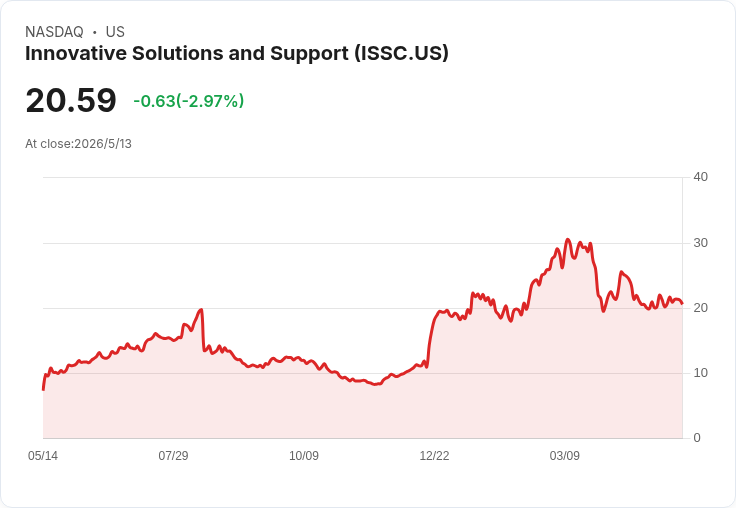
Task: Click the final endpoint of the red price line
Action: (682, 304)
